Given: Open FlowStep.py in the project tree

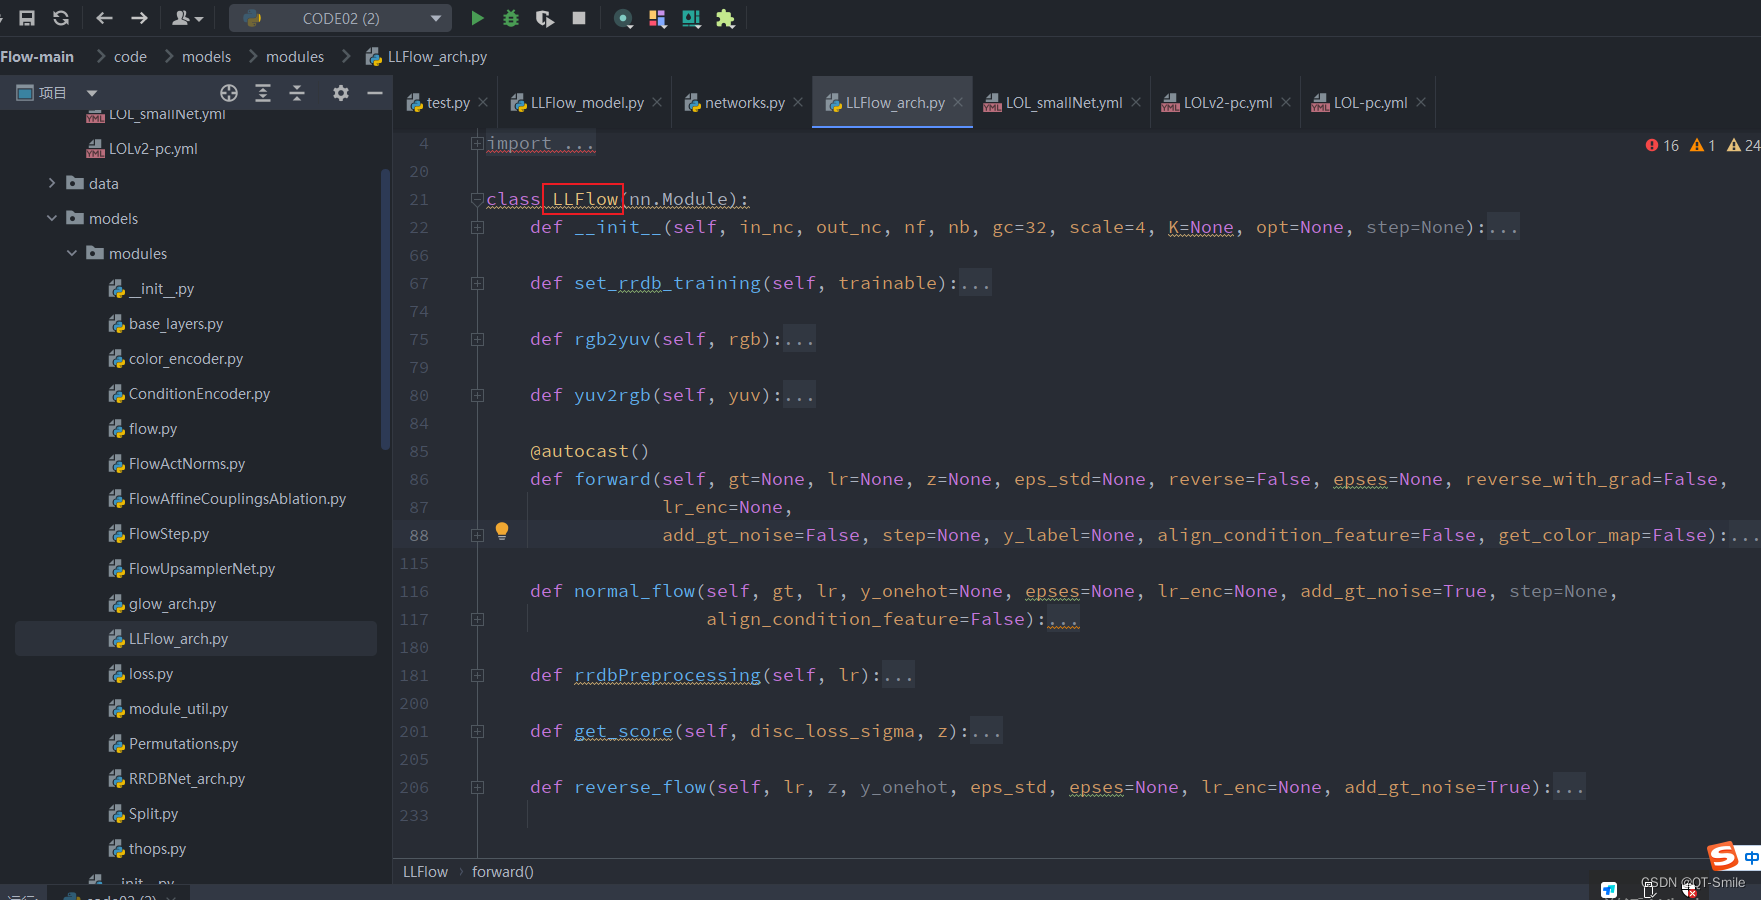Looking at the screenshot, I should [169, 534].
